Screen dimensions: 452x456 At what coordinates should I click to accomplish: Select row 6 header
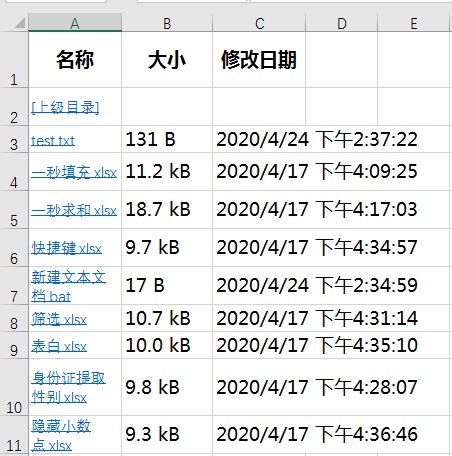coord(14,248)
